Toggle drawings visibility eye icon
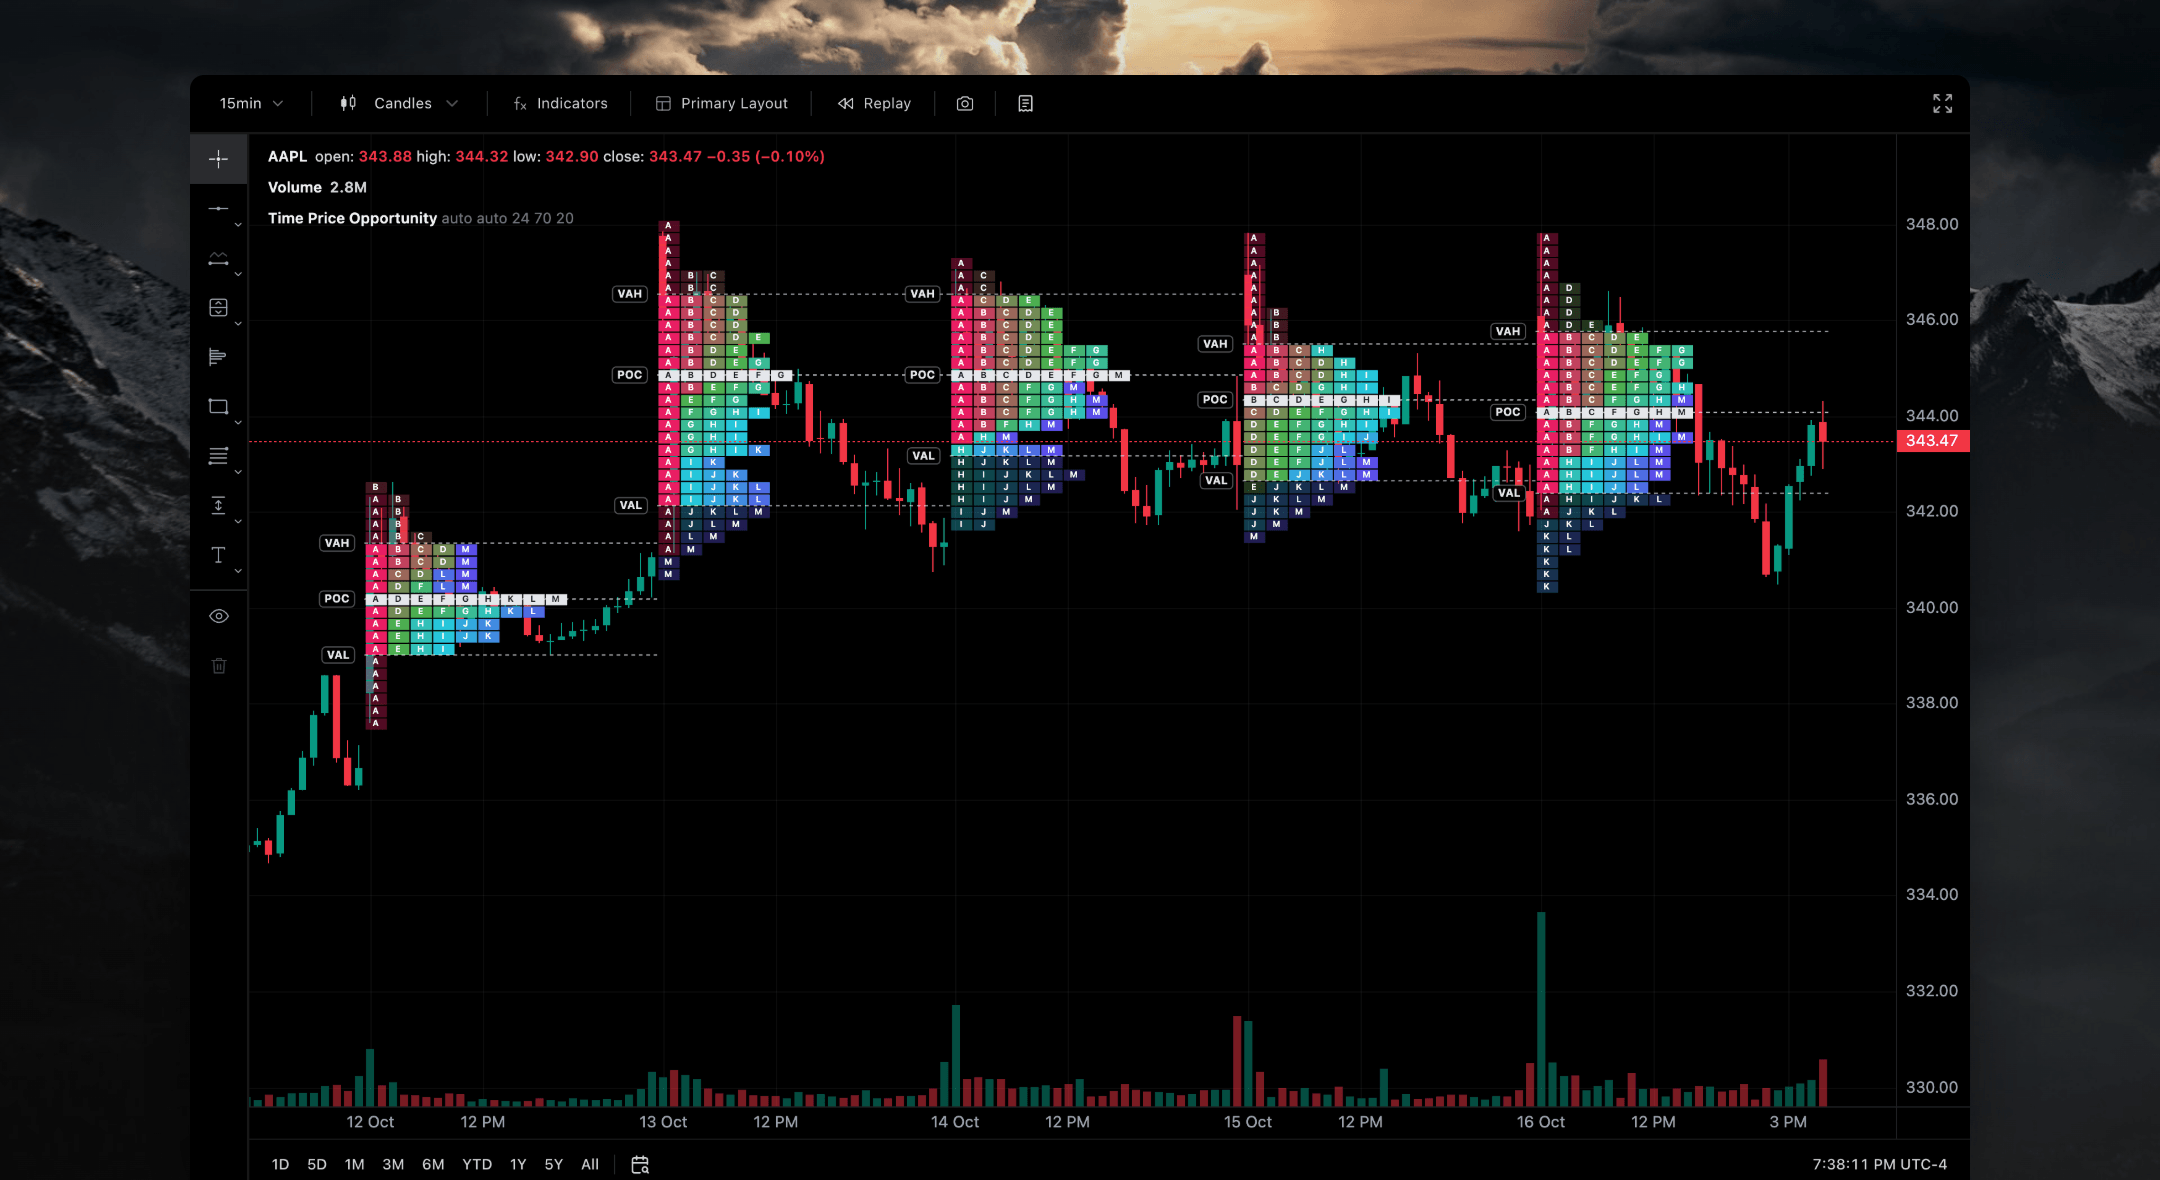 pyautogui.click(x=219, y=616)
